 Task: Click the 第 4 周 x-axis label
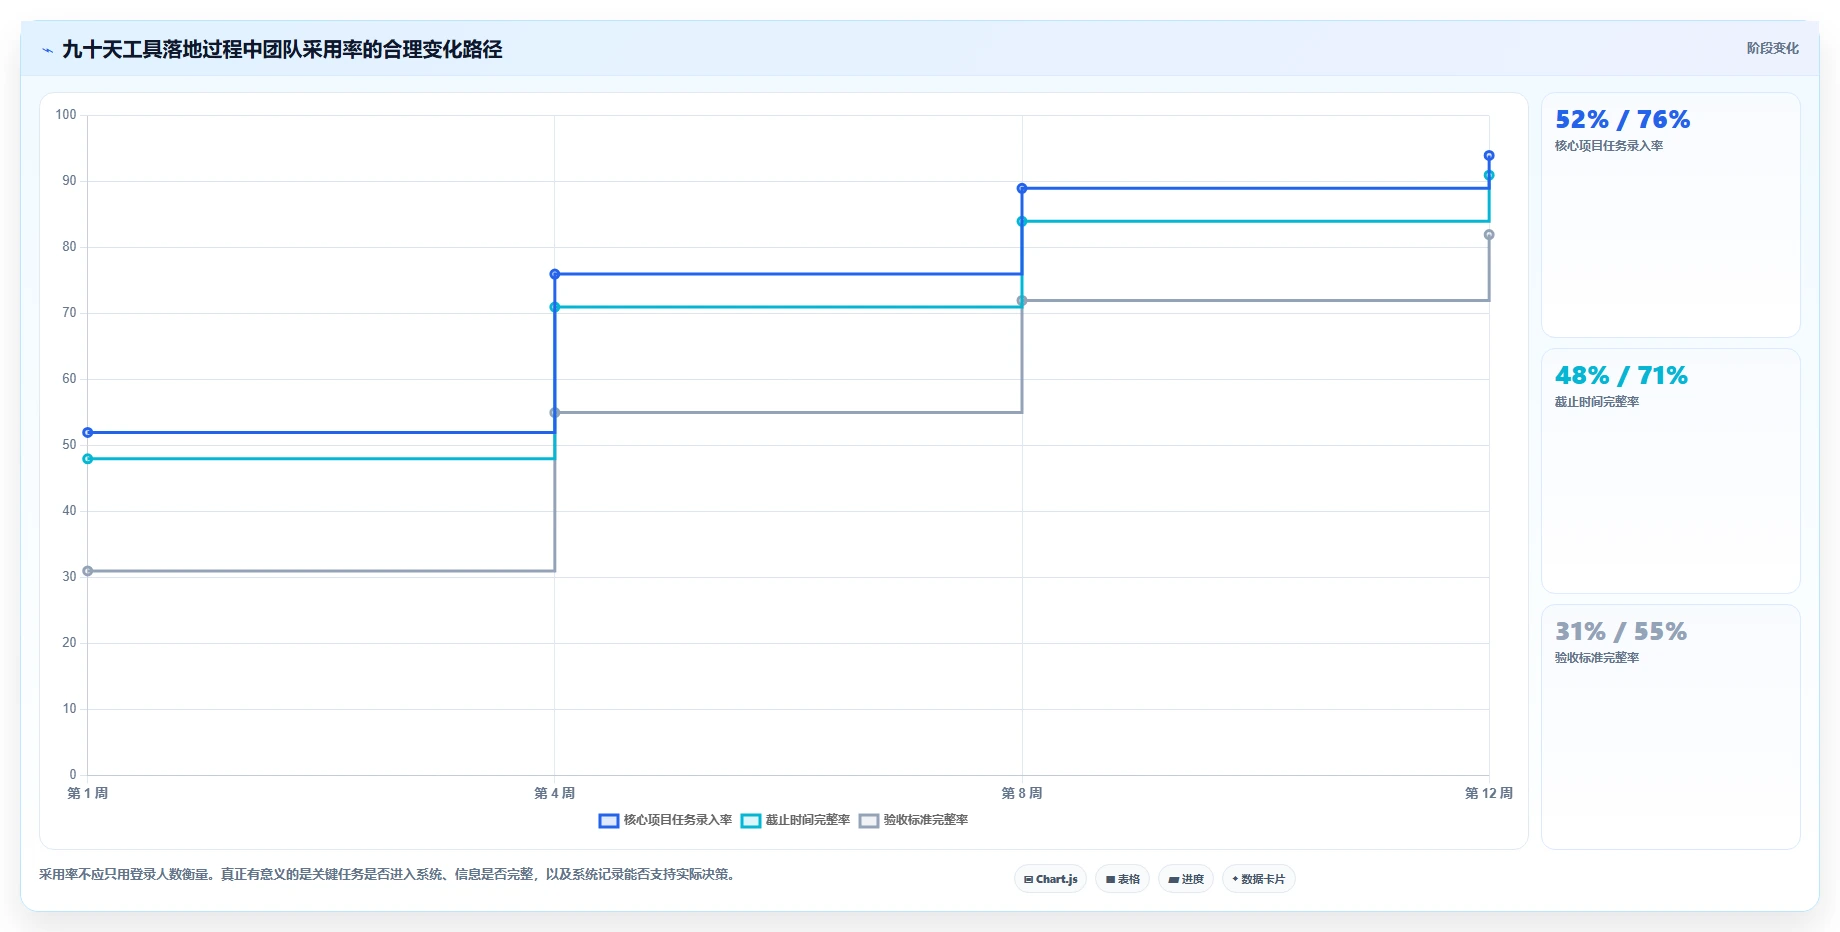click(x=555, y=793)
